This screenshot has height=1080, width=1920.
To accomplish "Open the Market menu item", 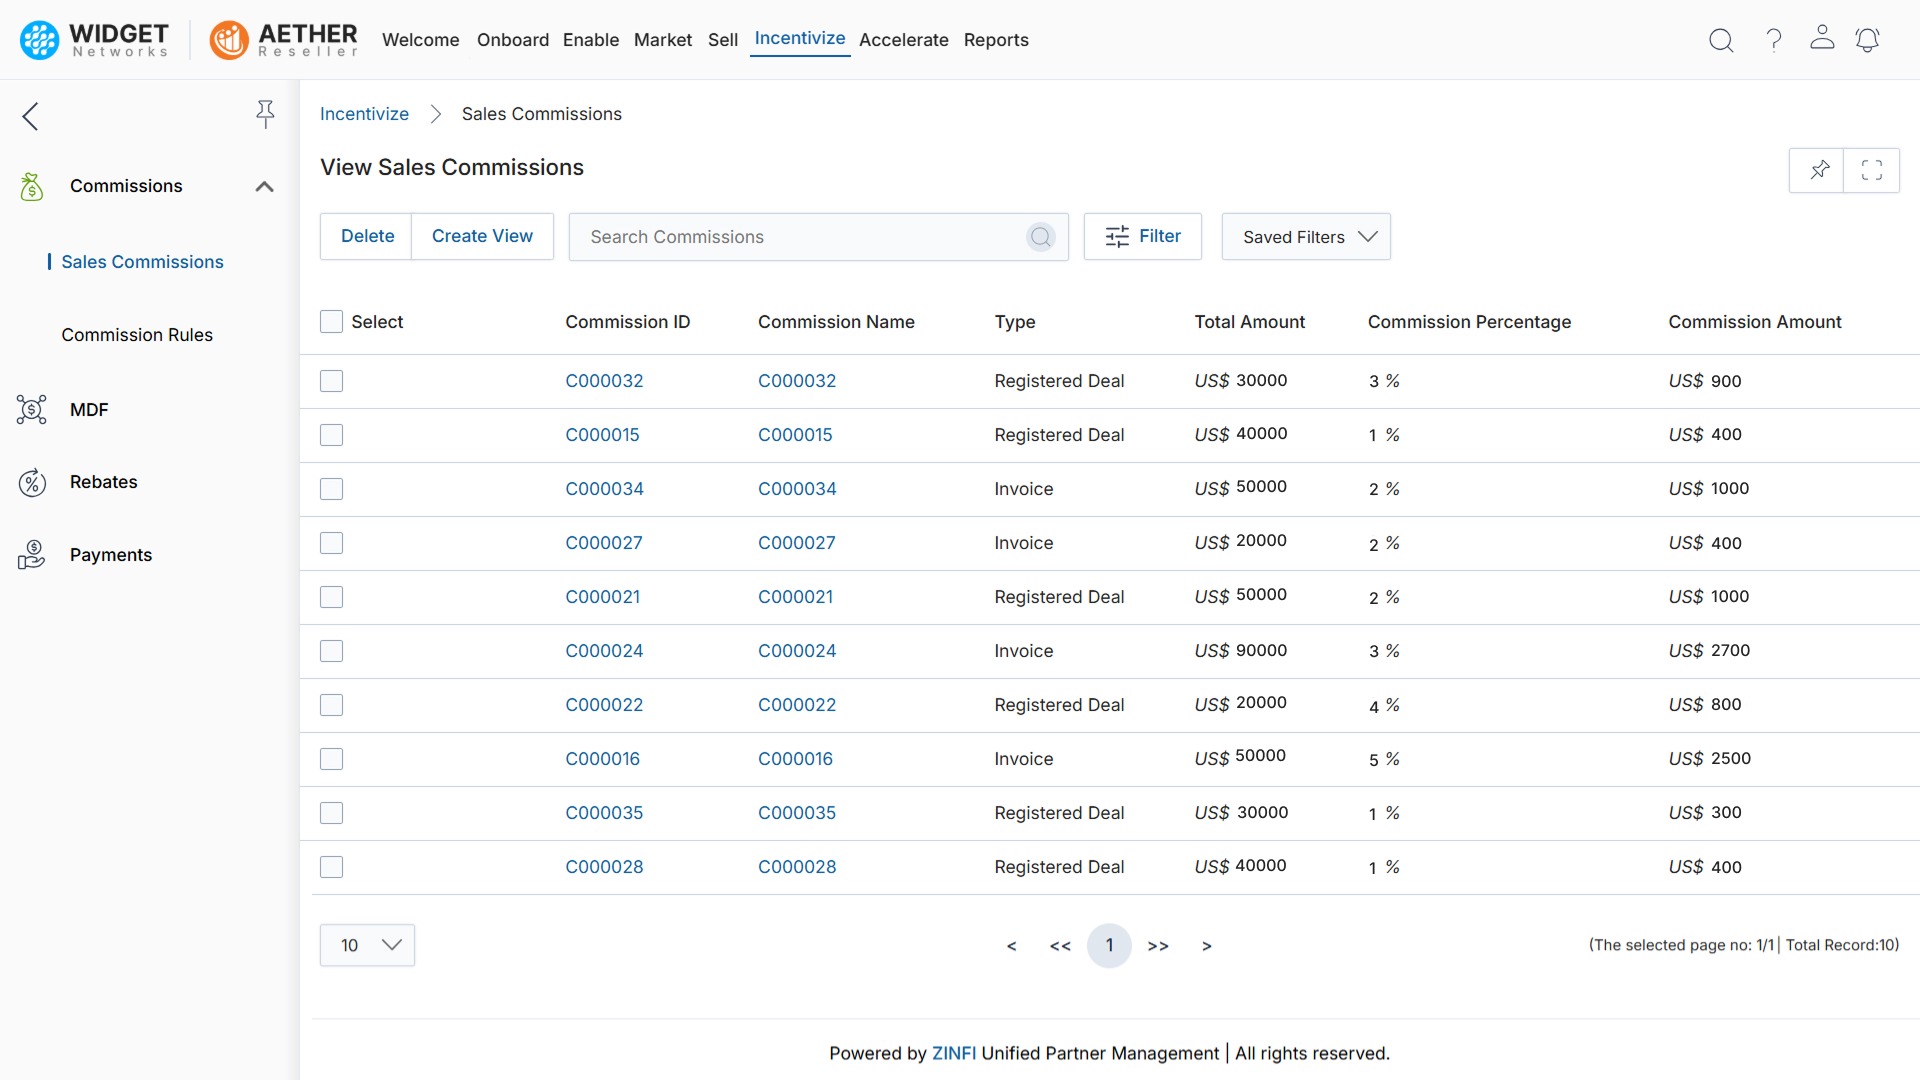I will click(662, 40).
